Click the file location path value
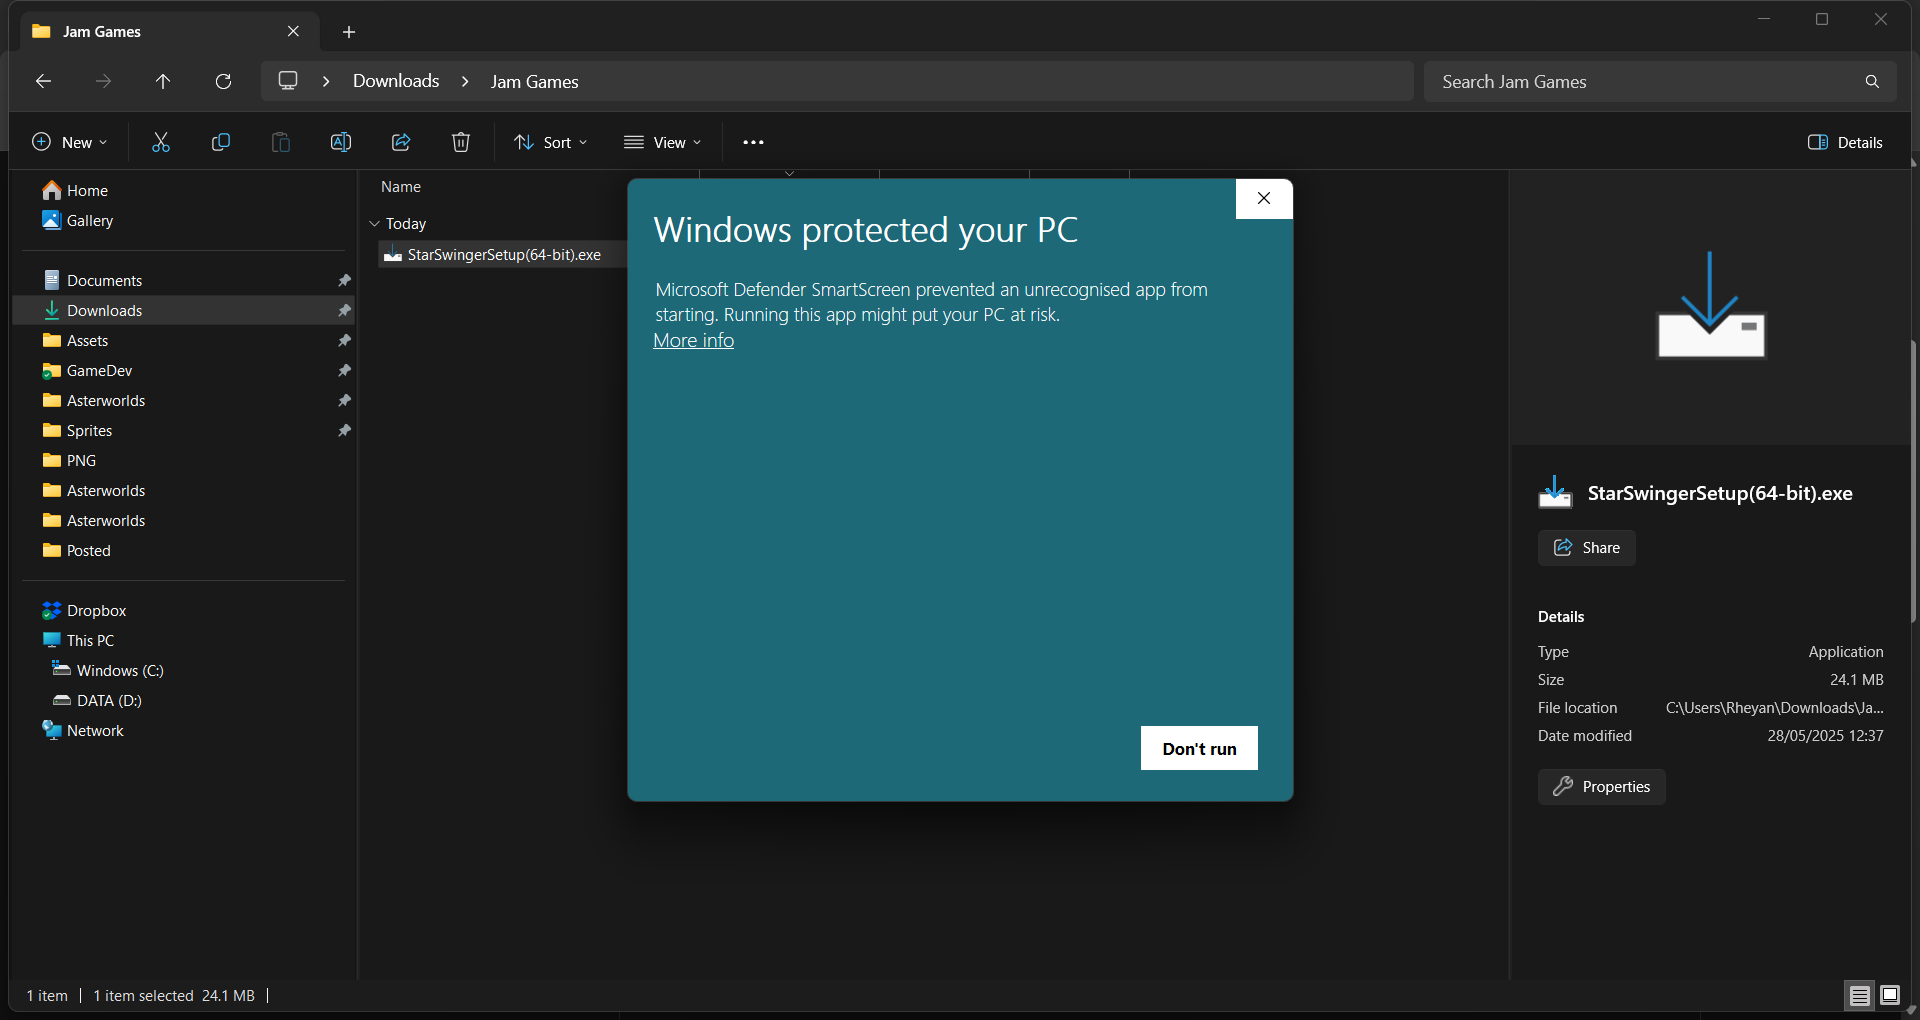The height and width of the screenshot is (1020, 1920). [x=1774, y=707]
